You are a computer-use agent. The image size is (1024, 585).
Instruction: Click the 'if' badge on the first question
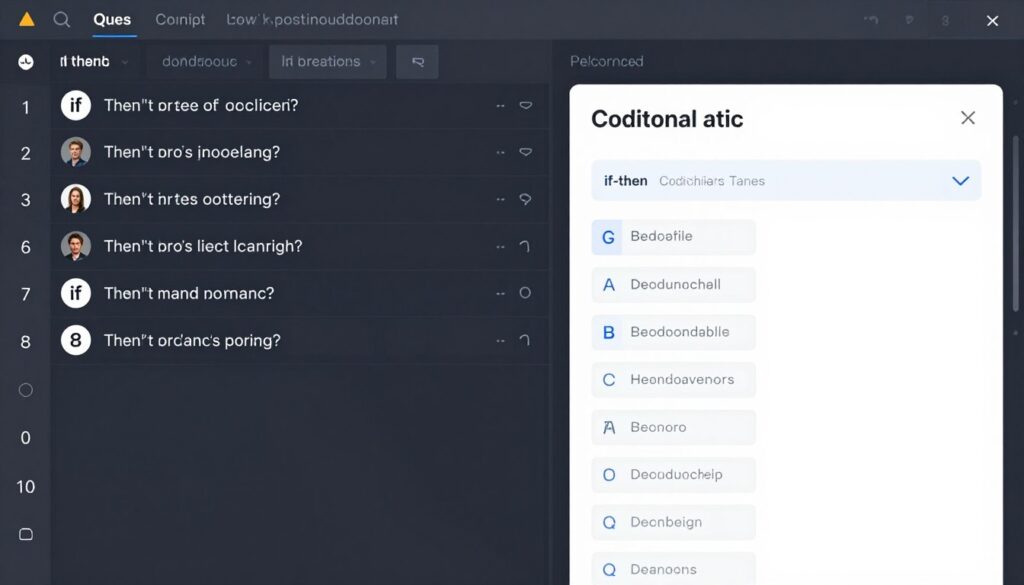click(75, 105)
